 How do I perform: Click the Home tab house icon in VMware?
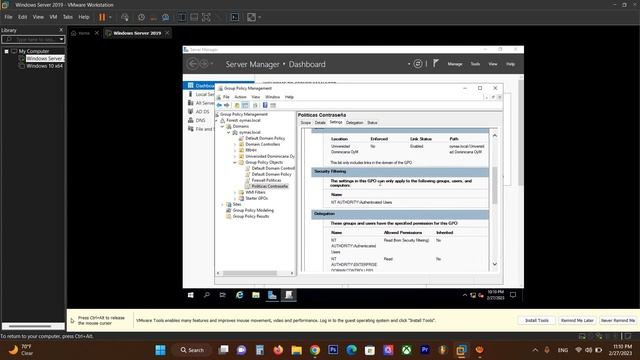tap(74, 33)
